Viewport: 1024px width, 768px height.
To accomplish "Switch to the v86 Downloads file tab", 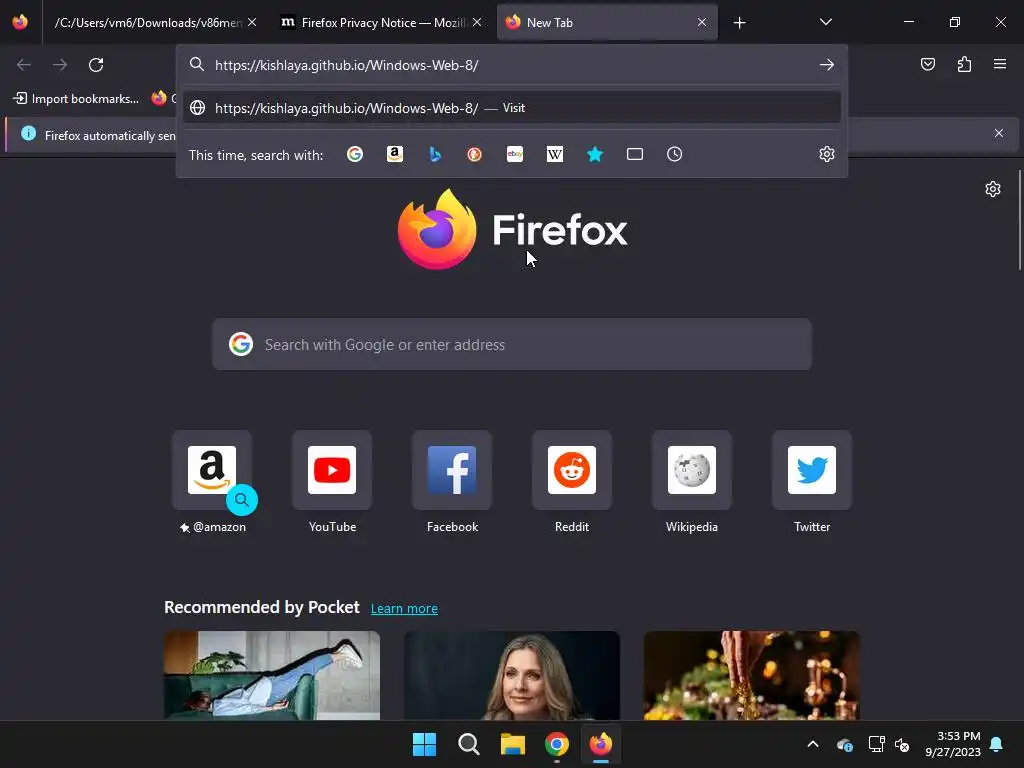I will [147, 23].
